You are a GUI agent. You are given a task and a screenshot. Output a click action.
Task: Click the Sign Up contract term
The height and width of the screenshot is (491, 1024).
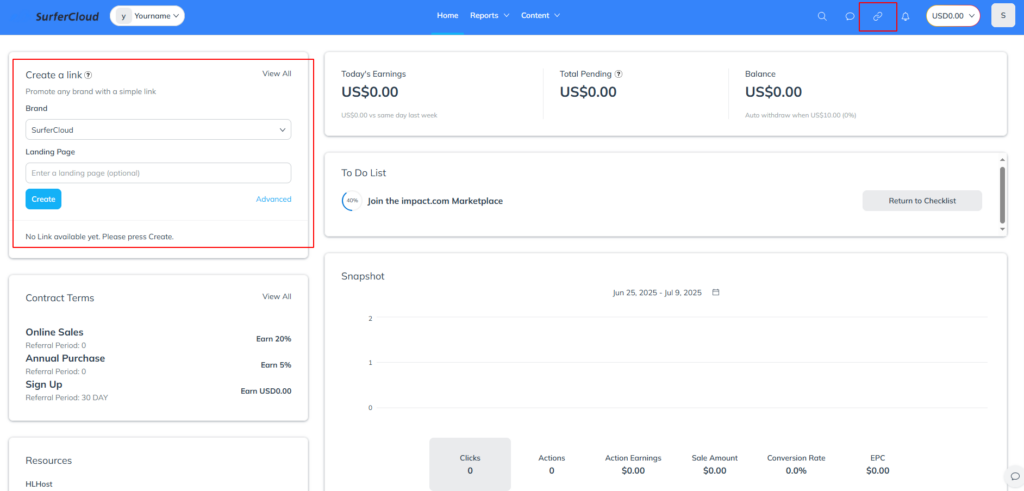[44, 385]
